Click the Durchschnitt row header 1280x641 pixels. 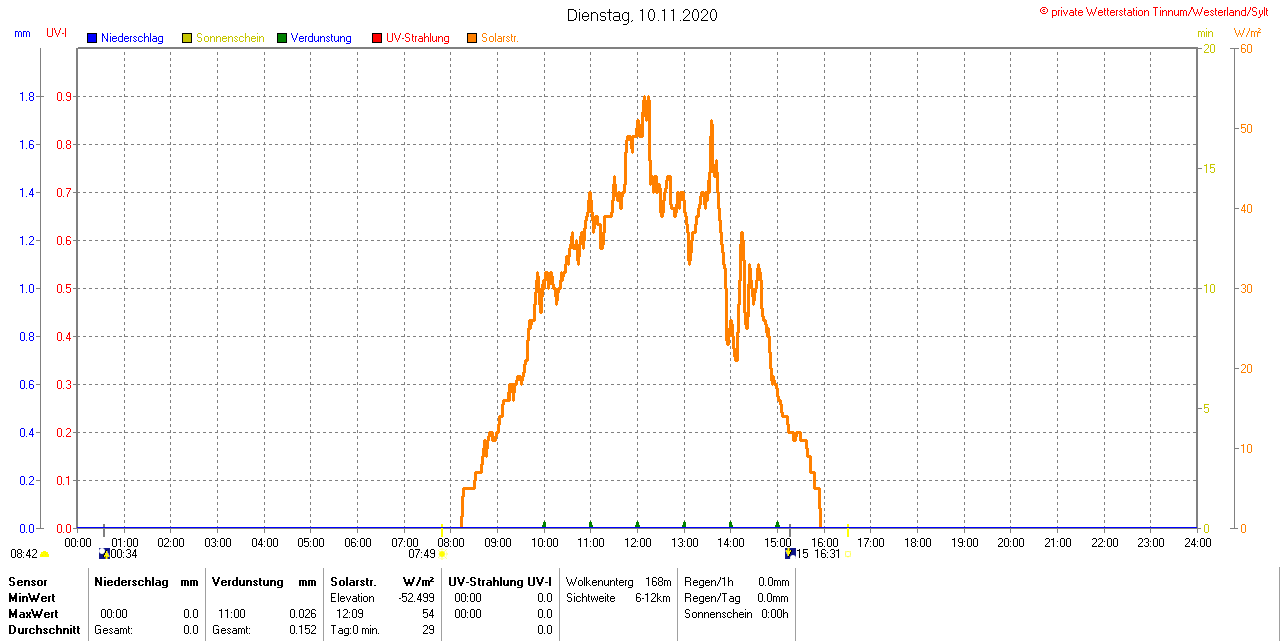click(x=43, y=630)
